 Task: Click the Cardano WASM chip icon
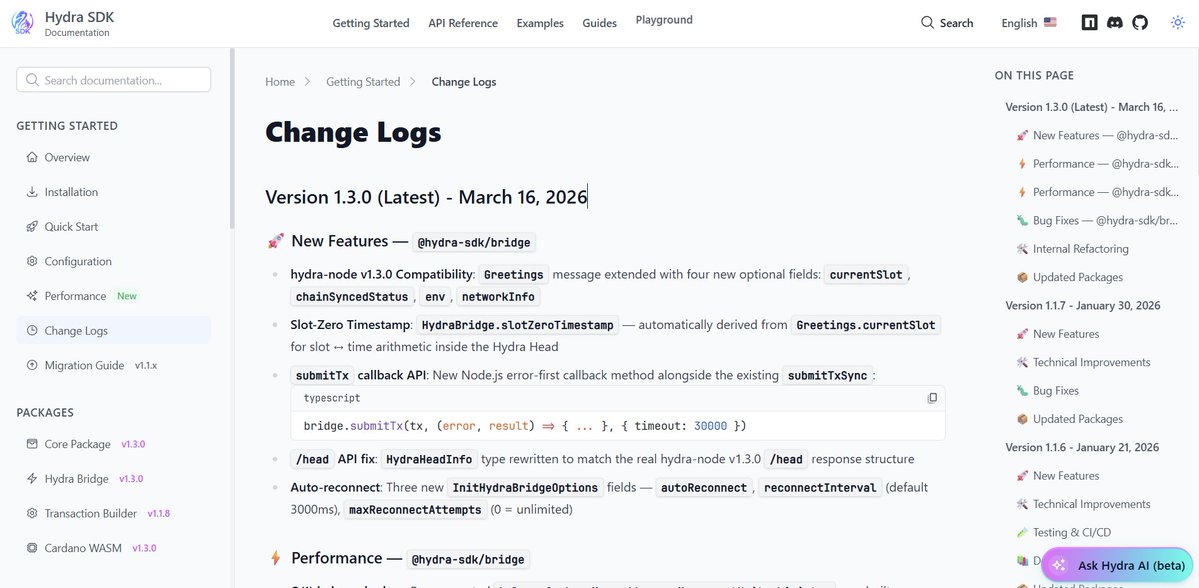coord(32,548)
